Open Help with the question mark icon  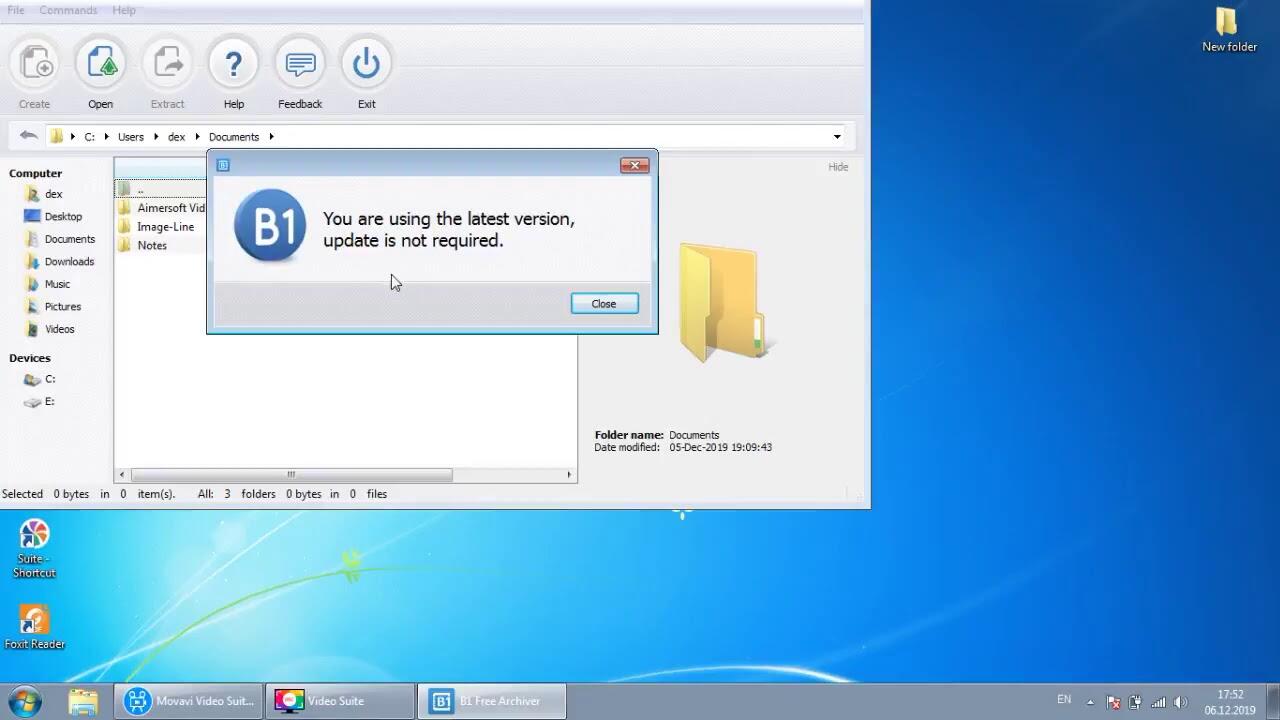coord(233,64)
